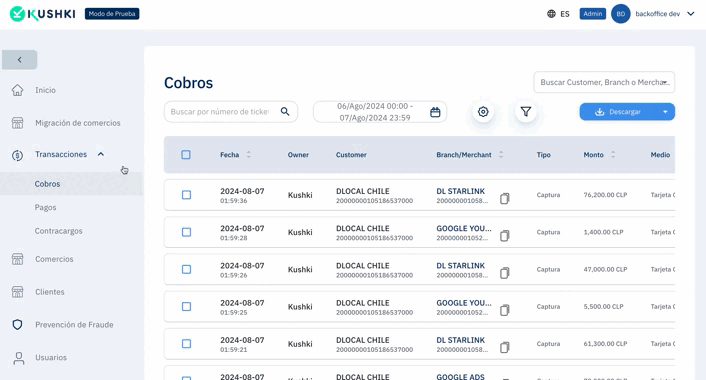Click the Migración de comercios store icon
The image size is (706, 380).
click(x=18, y=123)
